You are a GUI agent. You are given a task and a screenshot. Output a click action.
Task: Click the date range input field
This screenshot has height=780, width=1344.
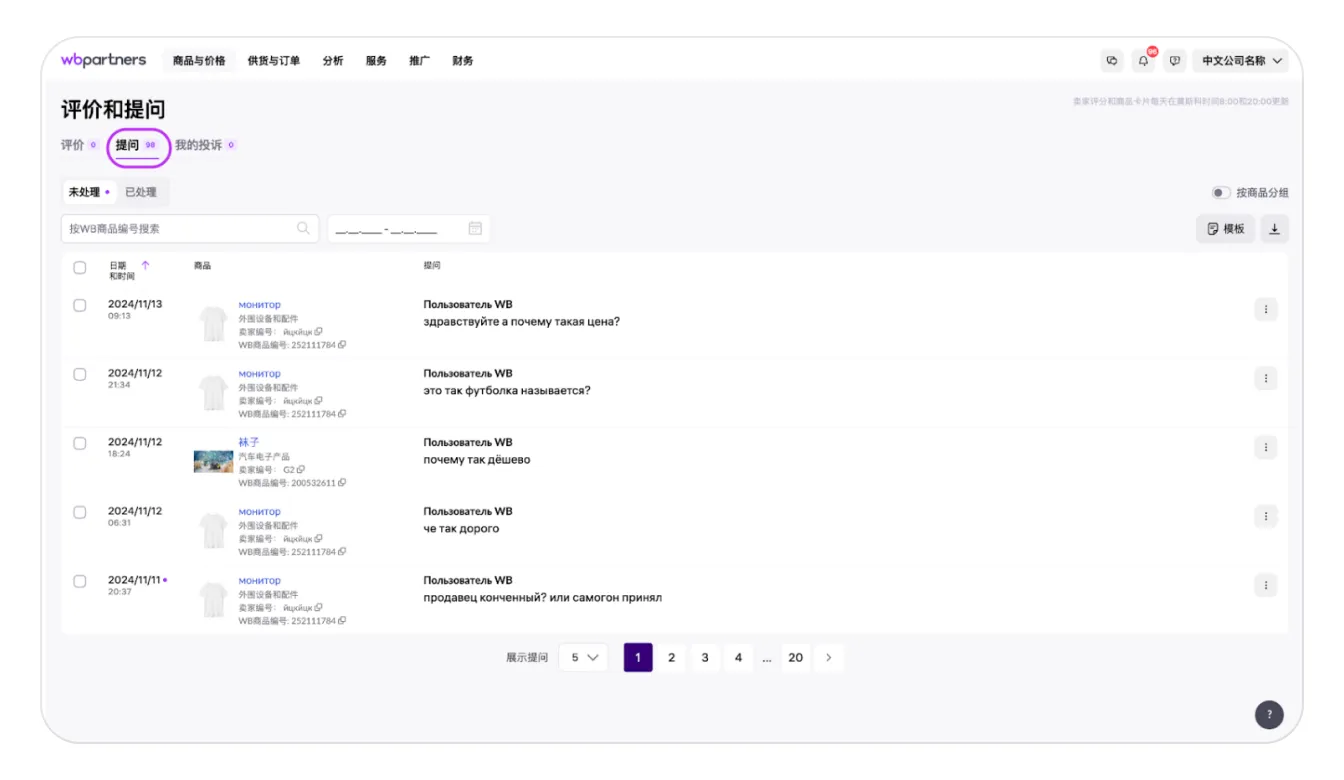(x=409, y=229)
